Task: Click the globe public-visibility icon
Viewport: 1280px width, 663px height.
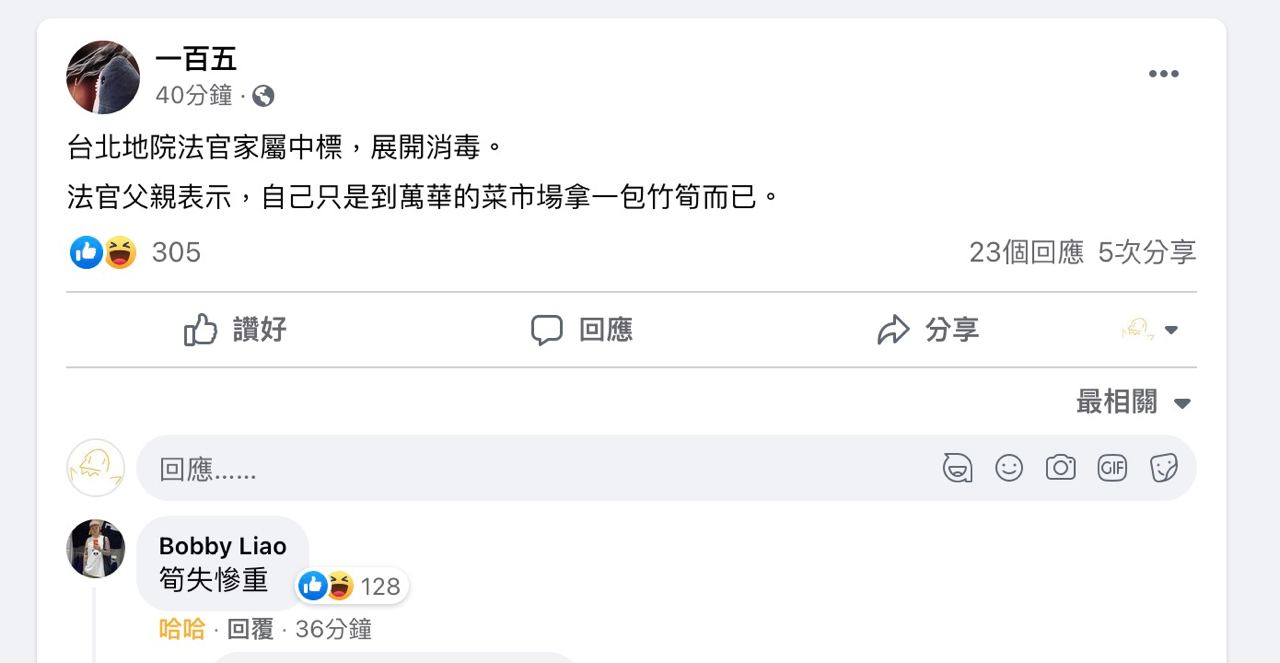Action: pyautogui.click(x=263, y=96)
